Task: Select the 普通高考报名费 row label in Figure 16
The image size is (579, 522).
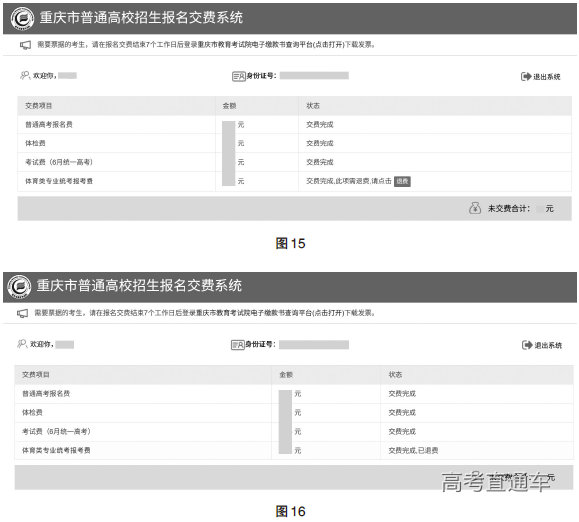Action: coord(46,394)
